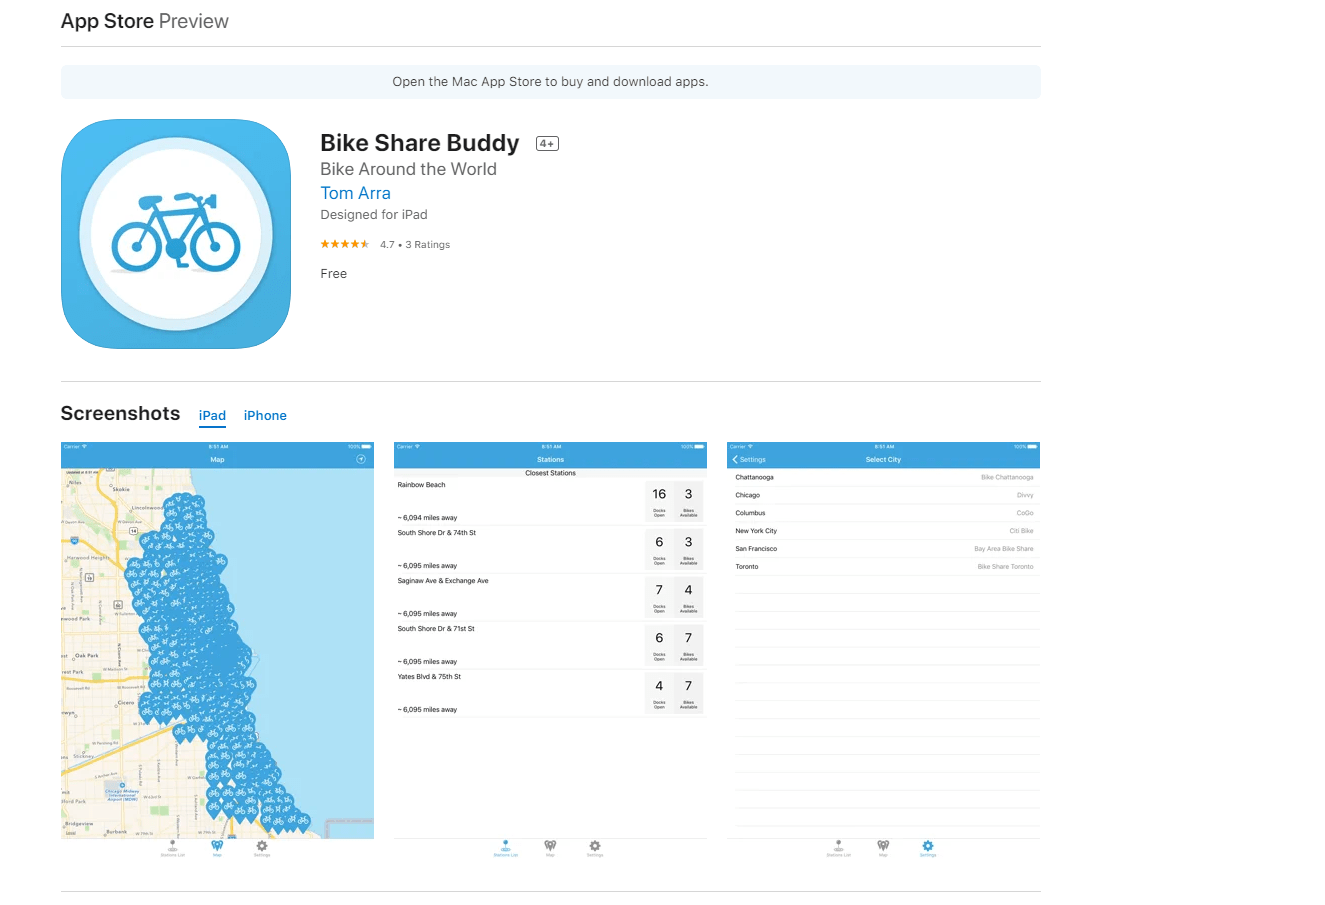Switch to the iPhone screenshots tab
Image resolution: width=1325 pixels, height=905 pixels.
click(265, 415)
